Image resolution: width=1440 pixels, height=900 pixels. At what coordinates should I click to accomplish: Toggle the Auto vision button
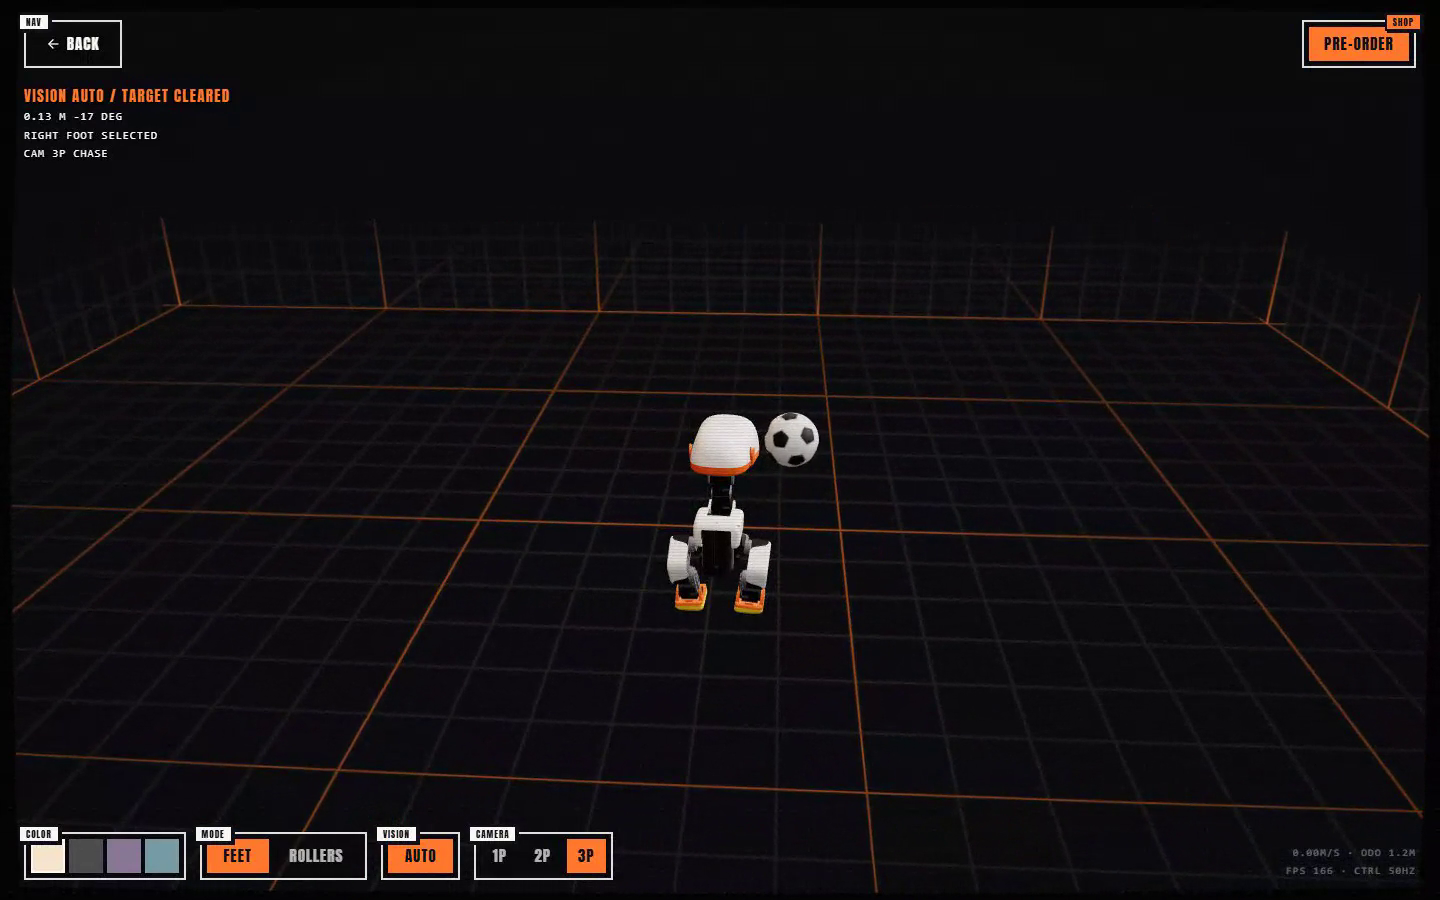click(x=420, y=856)
